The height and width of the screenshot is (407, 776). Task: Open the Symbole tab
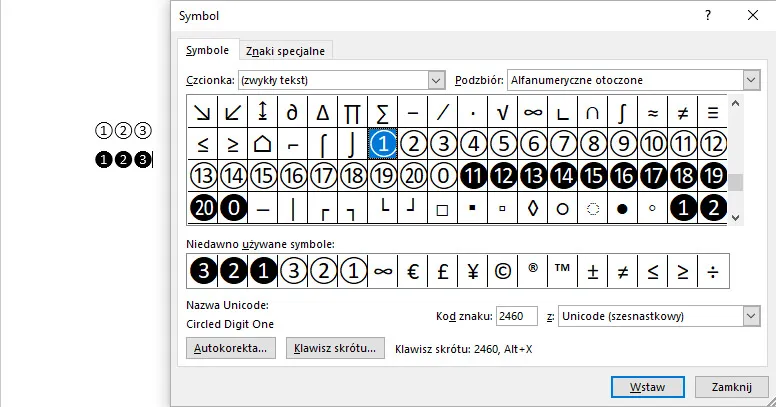208,50
